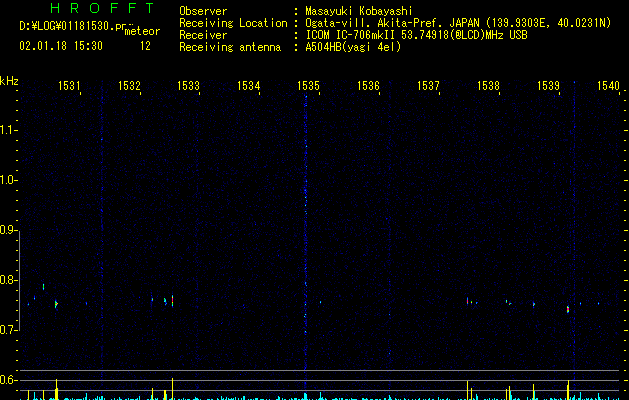Screen dimensions: 629x400
Task: Click the 1531 time axis label
Action: click(x=69, y=86)
